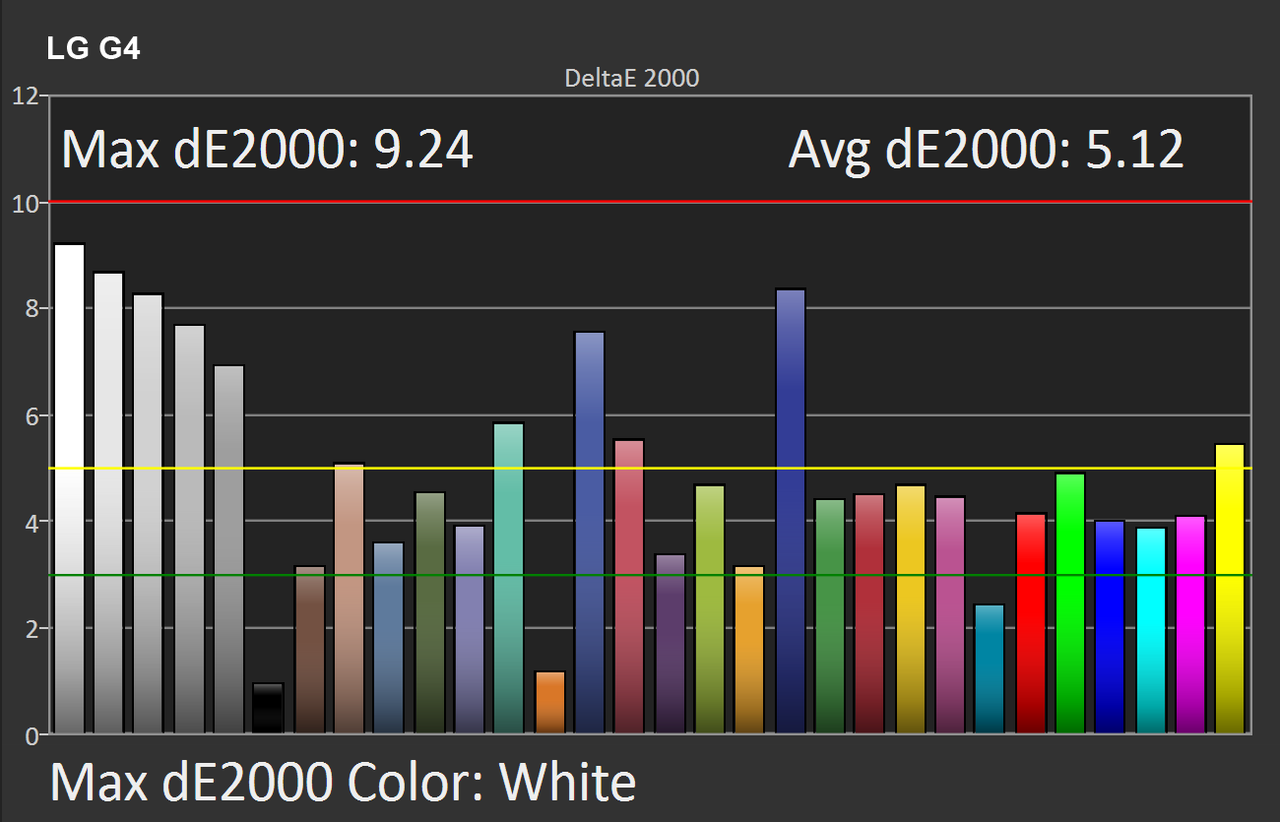Select the bright cyan bar
This screenshot has height=822, width=1280.
point(1151,631)
